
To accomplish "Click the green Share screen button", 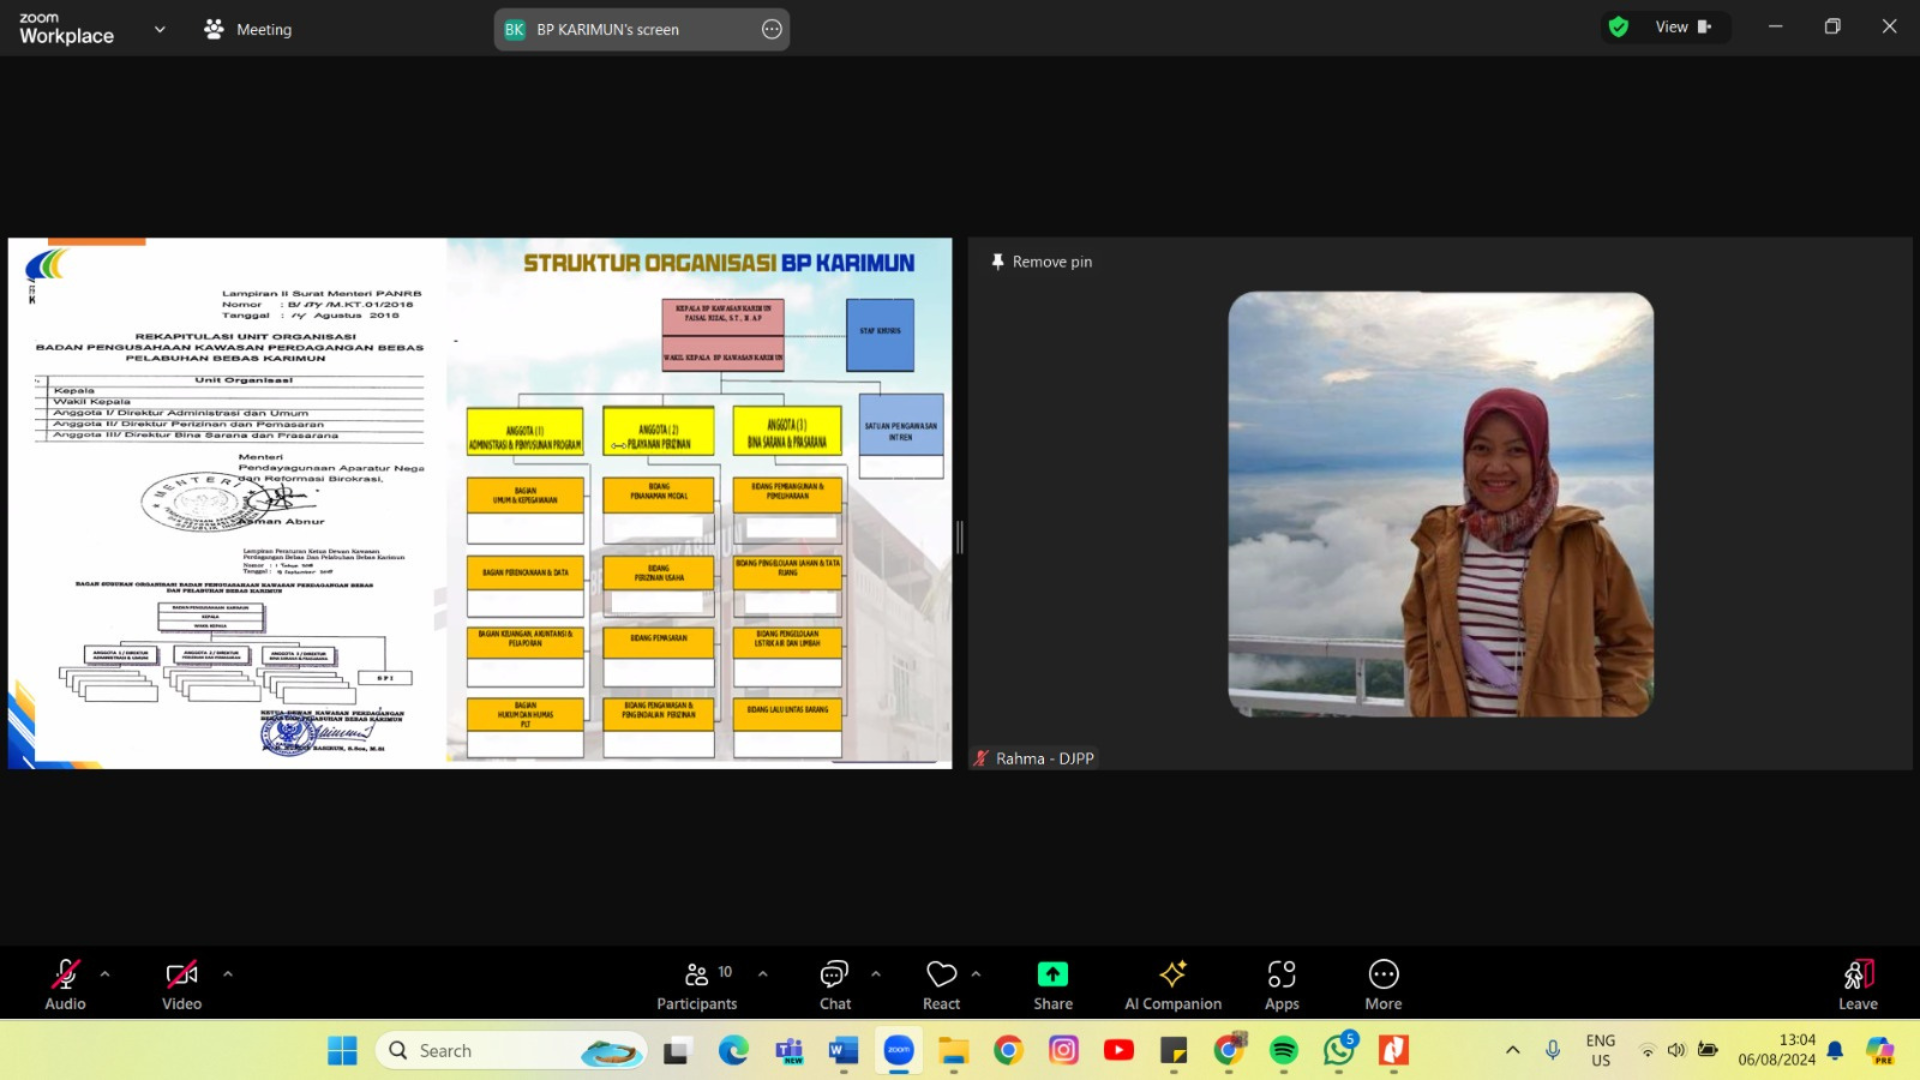I will tap(1053, 985).
